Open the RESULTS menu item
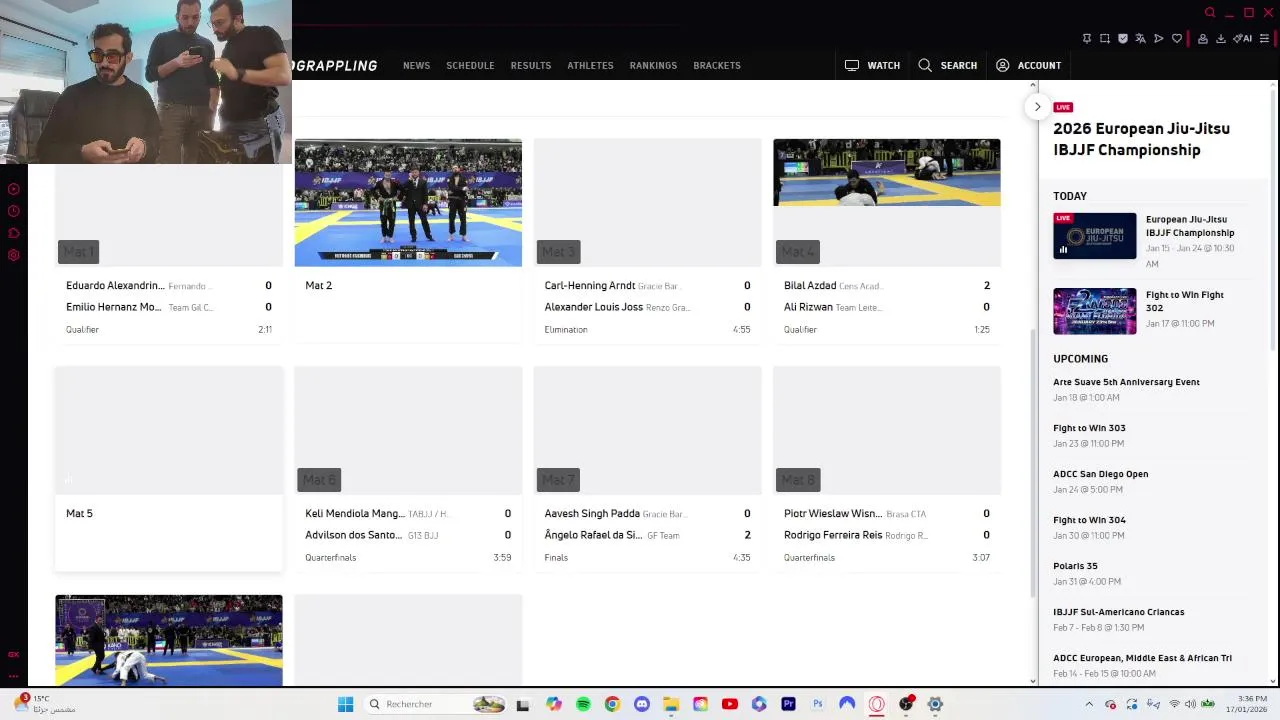Image resolution: width=1280 pixels, height=720 pixels. pos(530,65)
